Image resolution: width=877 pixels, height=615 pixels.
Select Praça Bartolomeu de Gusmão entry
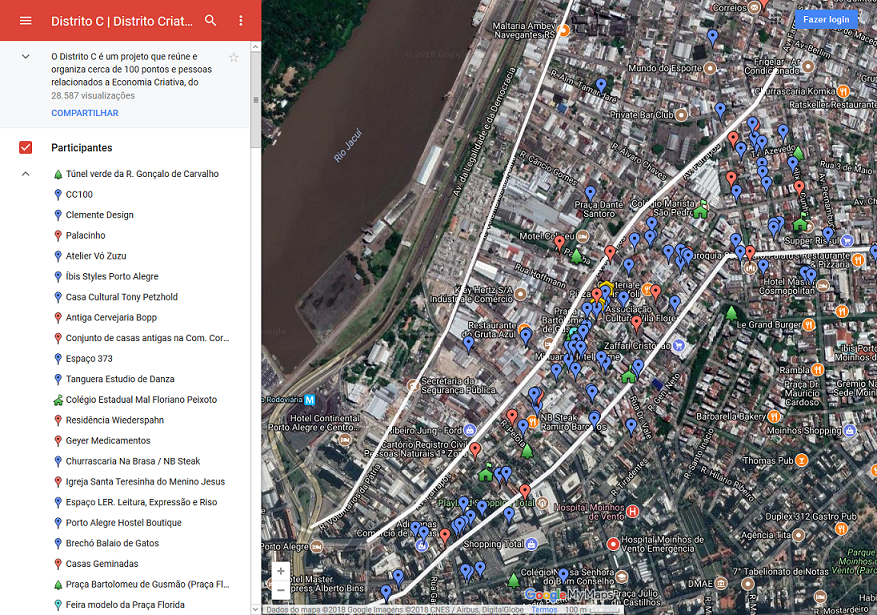(148, 584)
